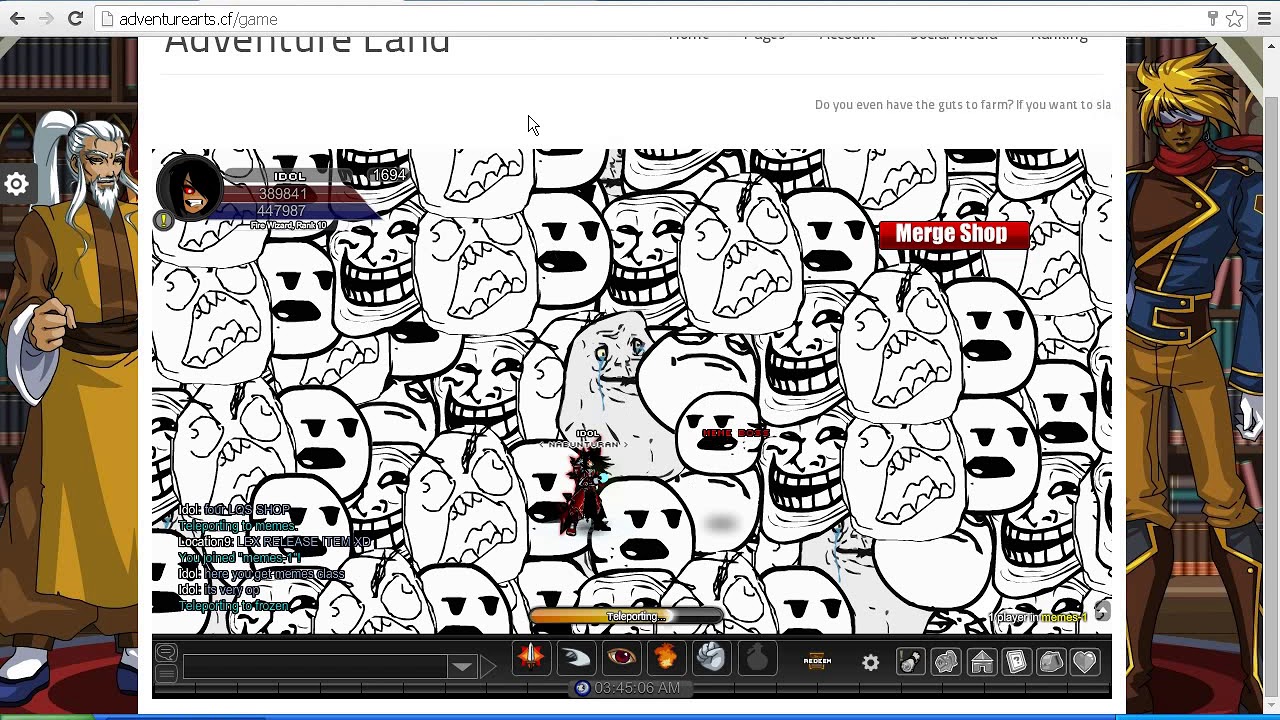Click the saved password key icon
Viewport: 1280px width, 720px height.
1212,19
